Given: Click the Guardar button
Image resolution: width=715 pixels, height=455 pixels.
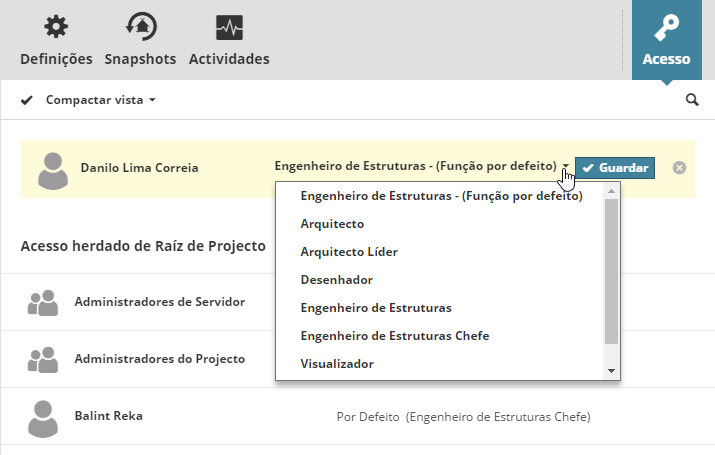Looking at the screenshot, I should (615, 168).
